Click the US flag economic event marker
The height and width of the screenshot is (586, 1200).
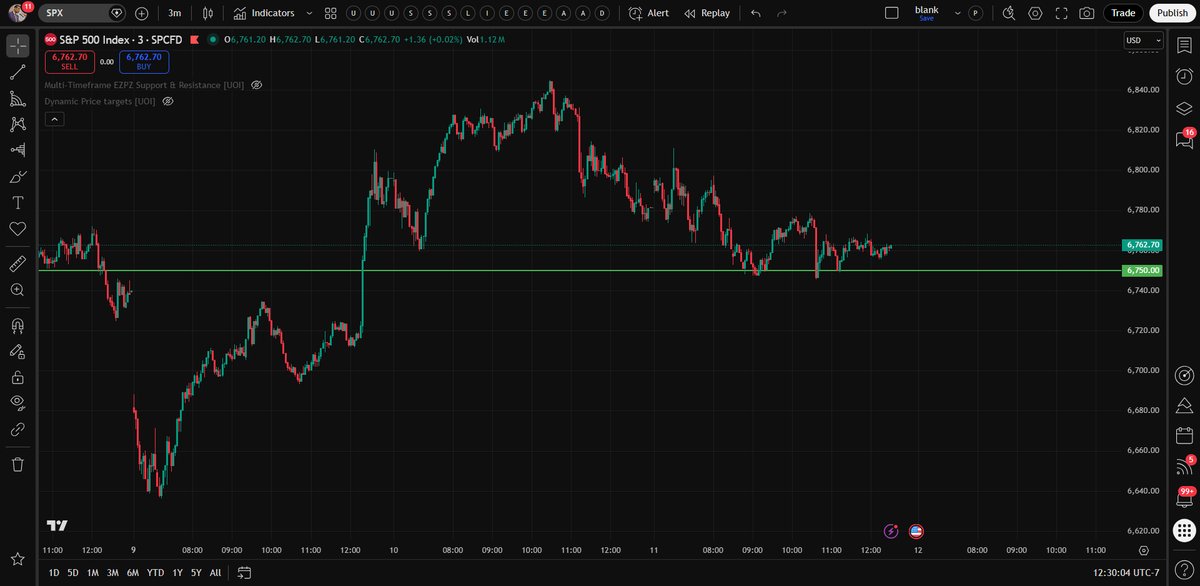point(916,531)
